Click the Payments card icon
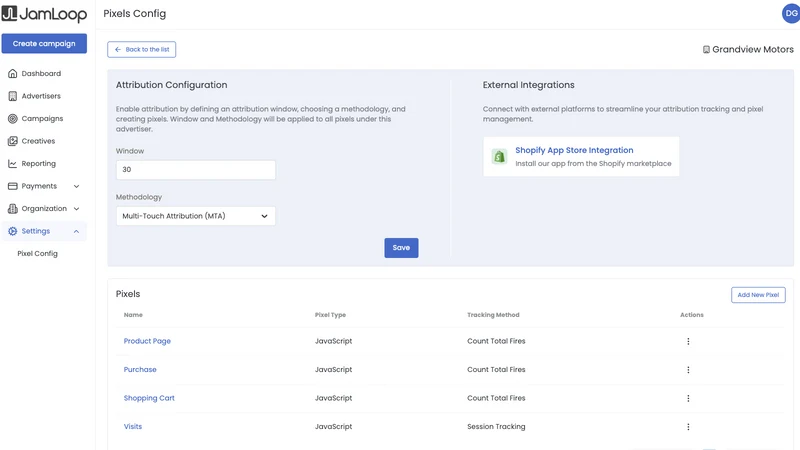This screenshot has width=800, height=450. tap(13, 186)
